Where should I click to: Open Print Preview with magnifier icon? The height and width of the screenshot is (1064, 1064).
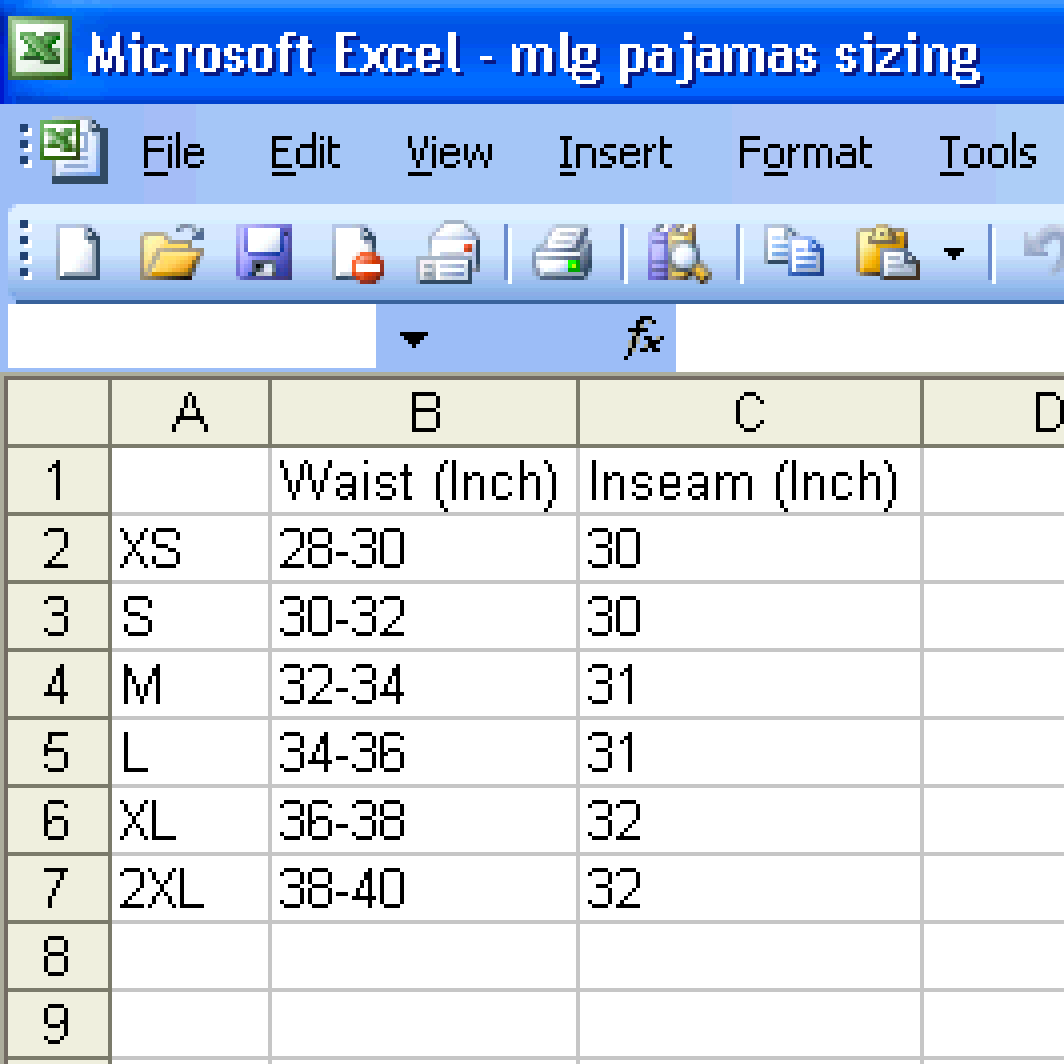point(679,251)
